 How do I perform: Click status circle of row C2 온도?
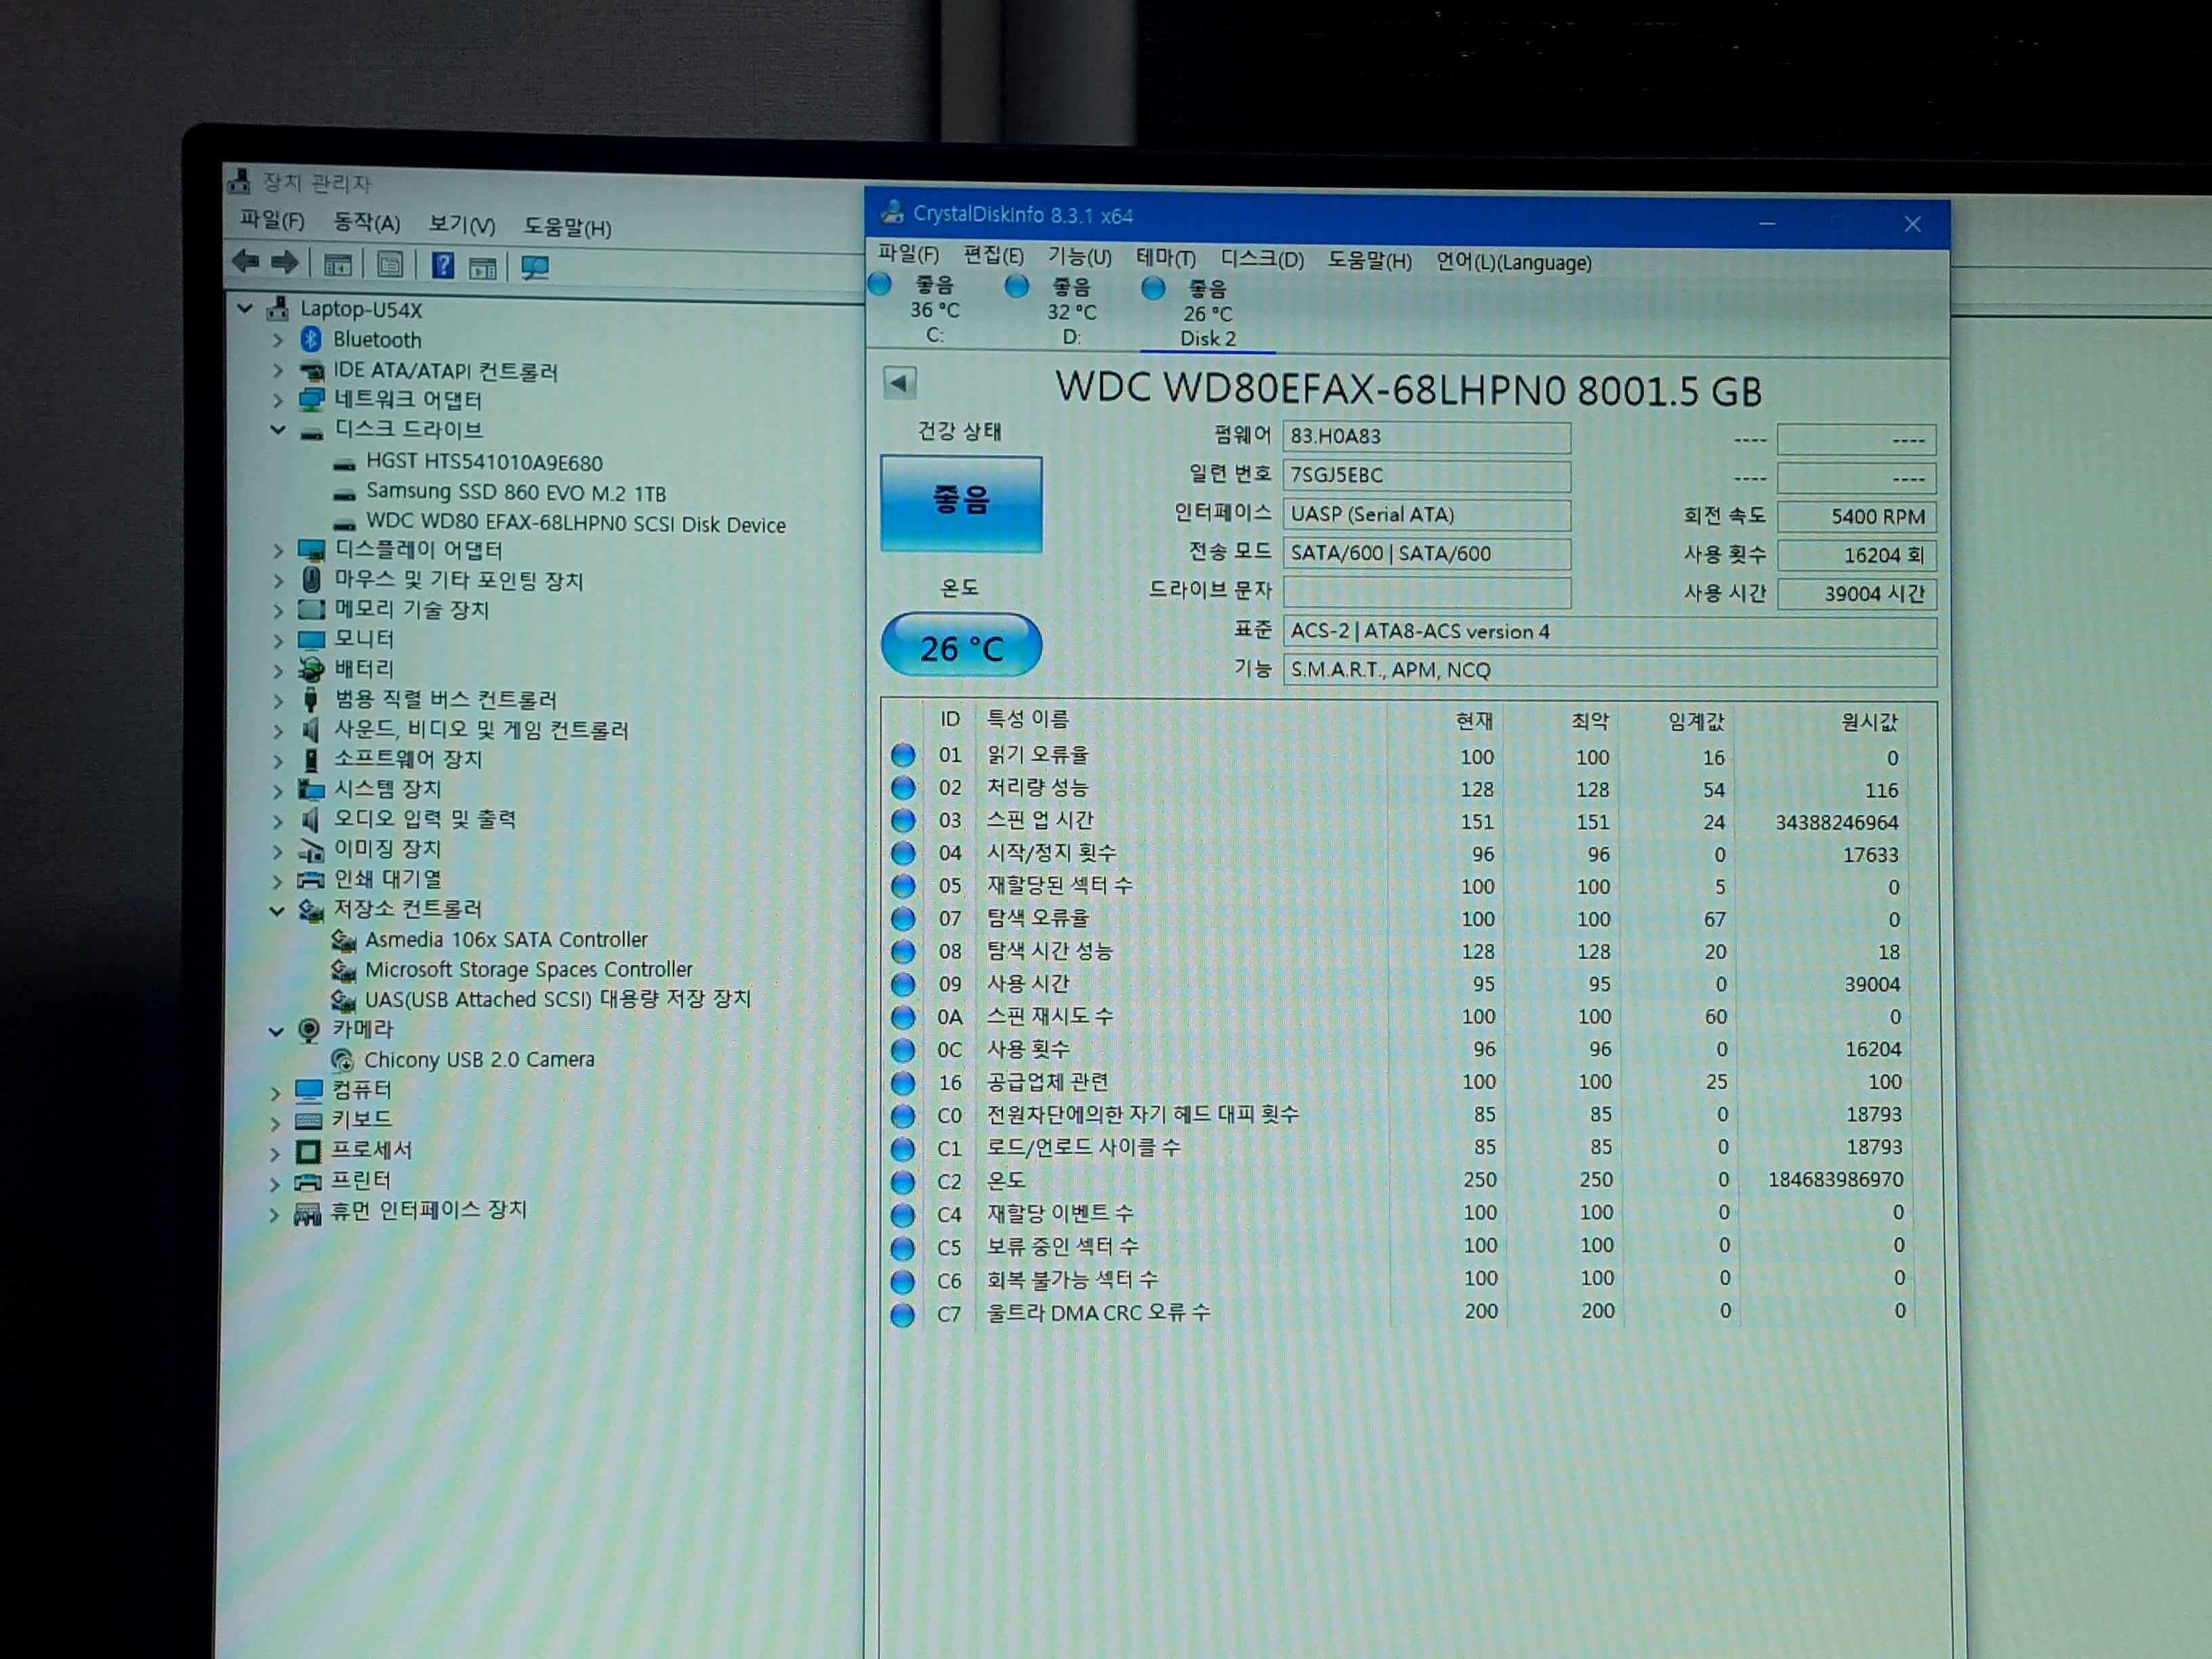click(903, 1182)
